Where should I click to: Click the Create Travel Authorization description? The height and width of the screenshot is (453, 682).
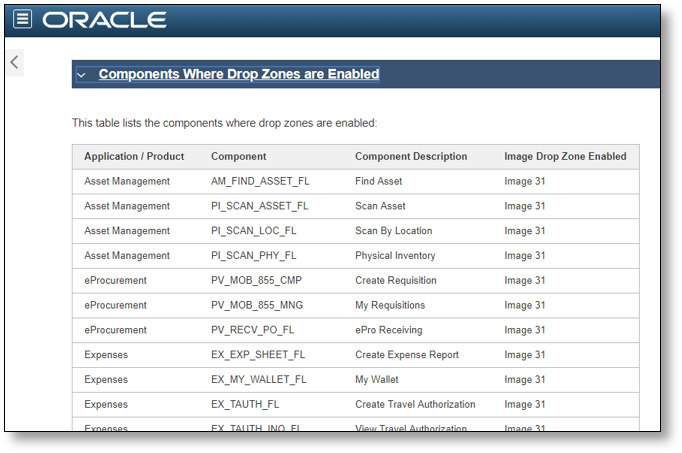[415, 405]
